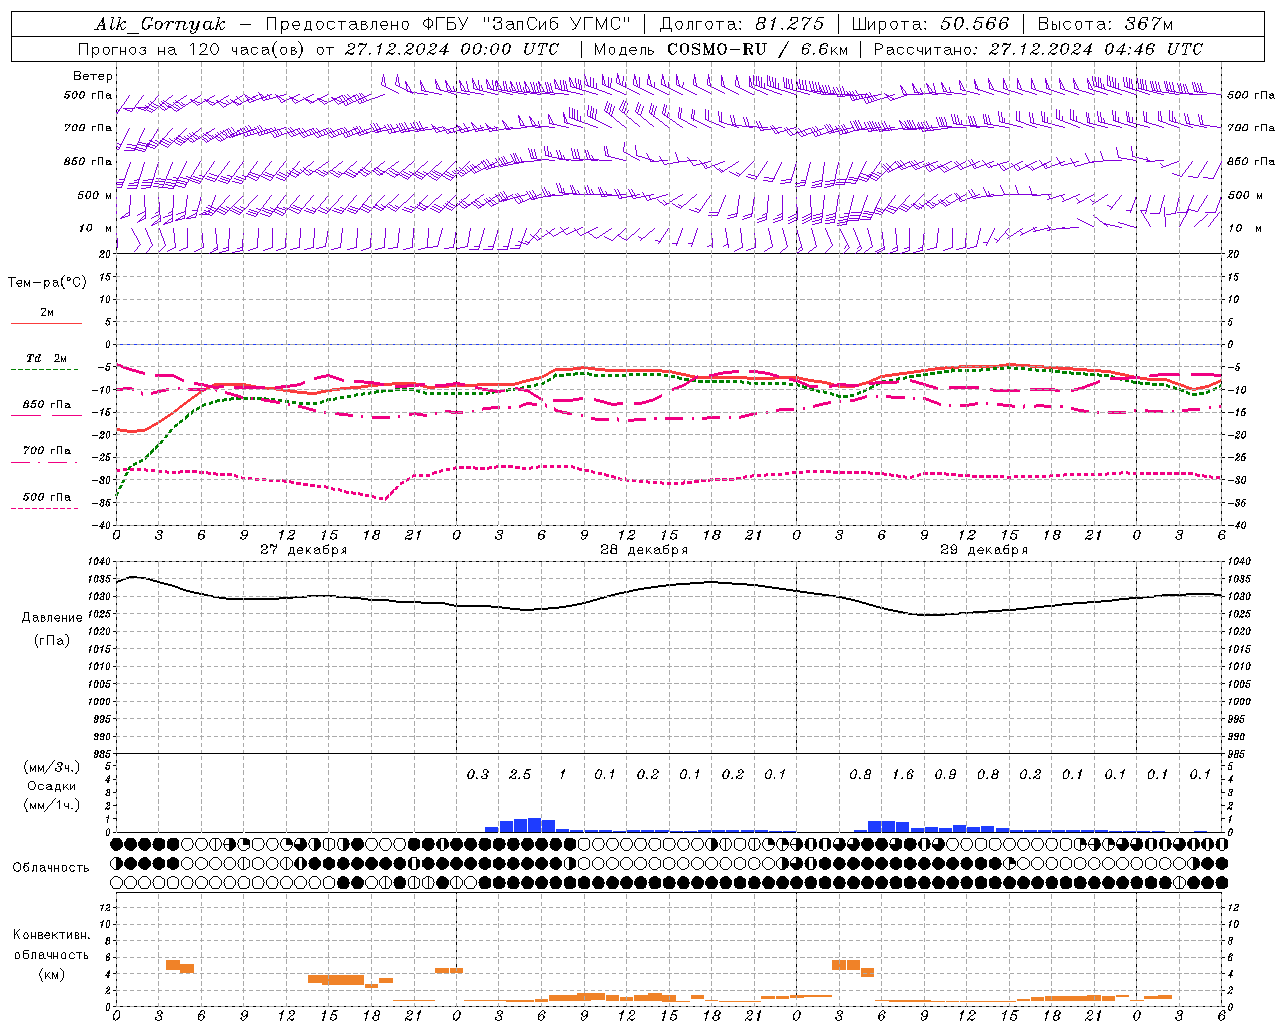Screen dimensions: 1280x1024
Task: Click the 850 гПа temperature legend entry
Action: tap(46, 405)
